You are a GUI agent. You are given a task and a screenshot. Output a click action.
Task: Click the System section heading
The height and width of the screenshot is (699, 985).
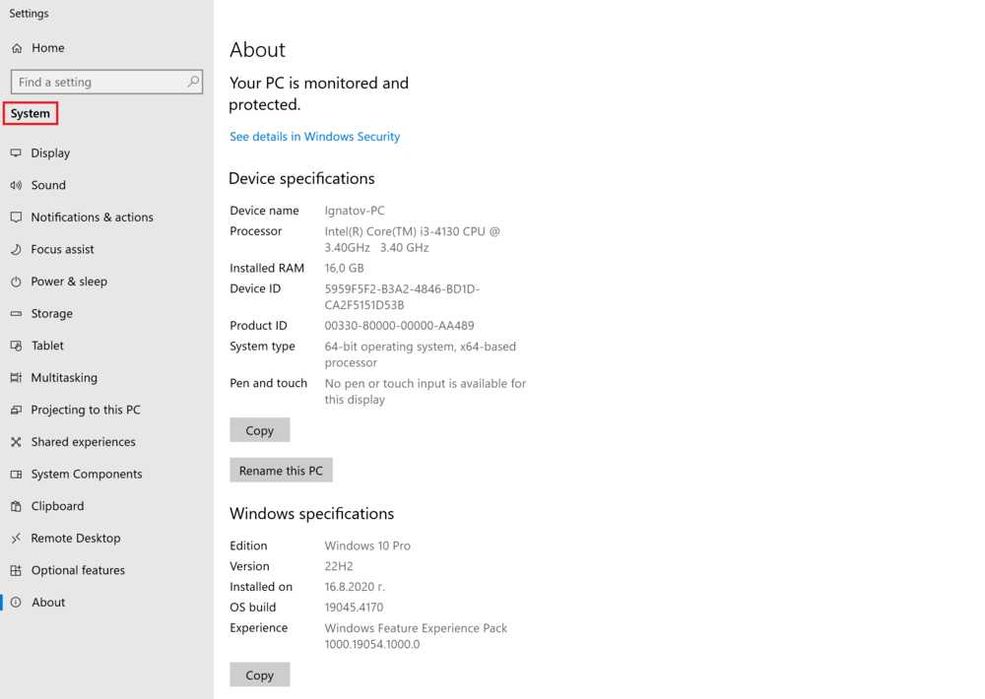[30, 114]
